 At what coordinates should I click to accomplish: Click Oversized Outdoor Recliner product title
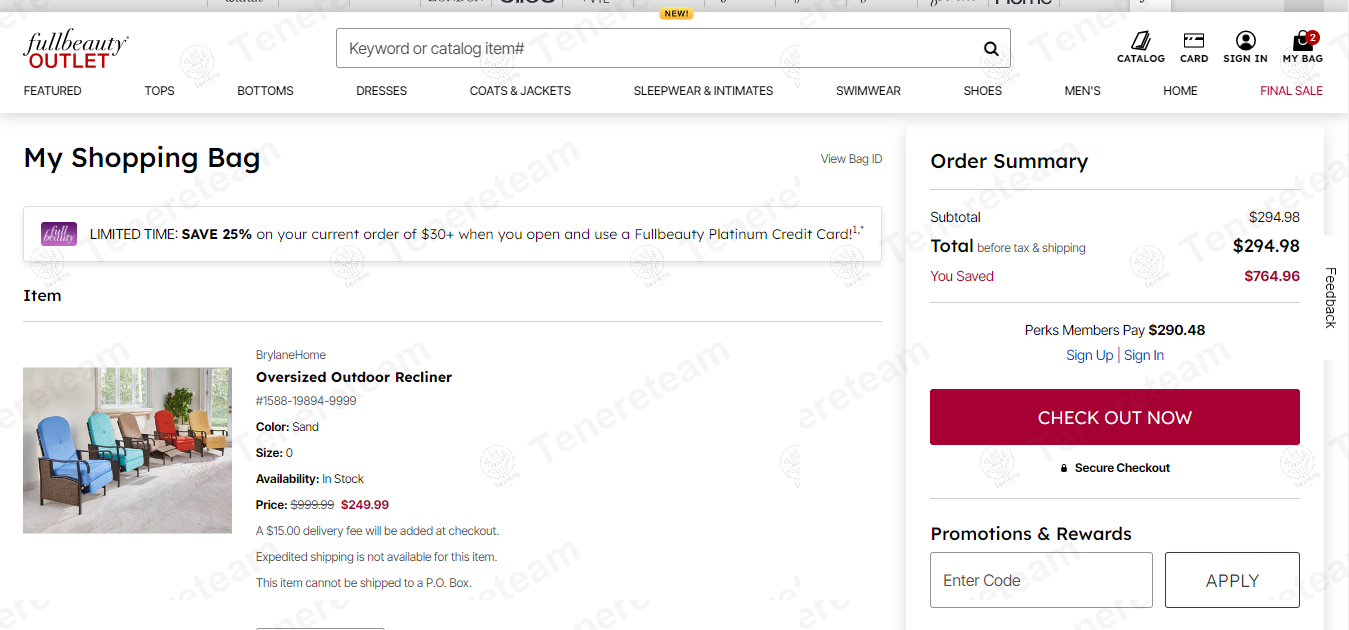(x=354, y=377)
